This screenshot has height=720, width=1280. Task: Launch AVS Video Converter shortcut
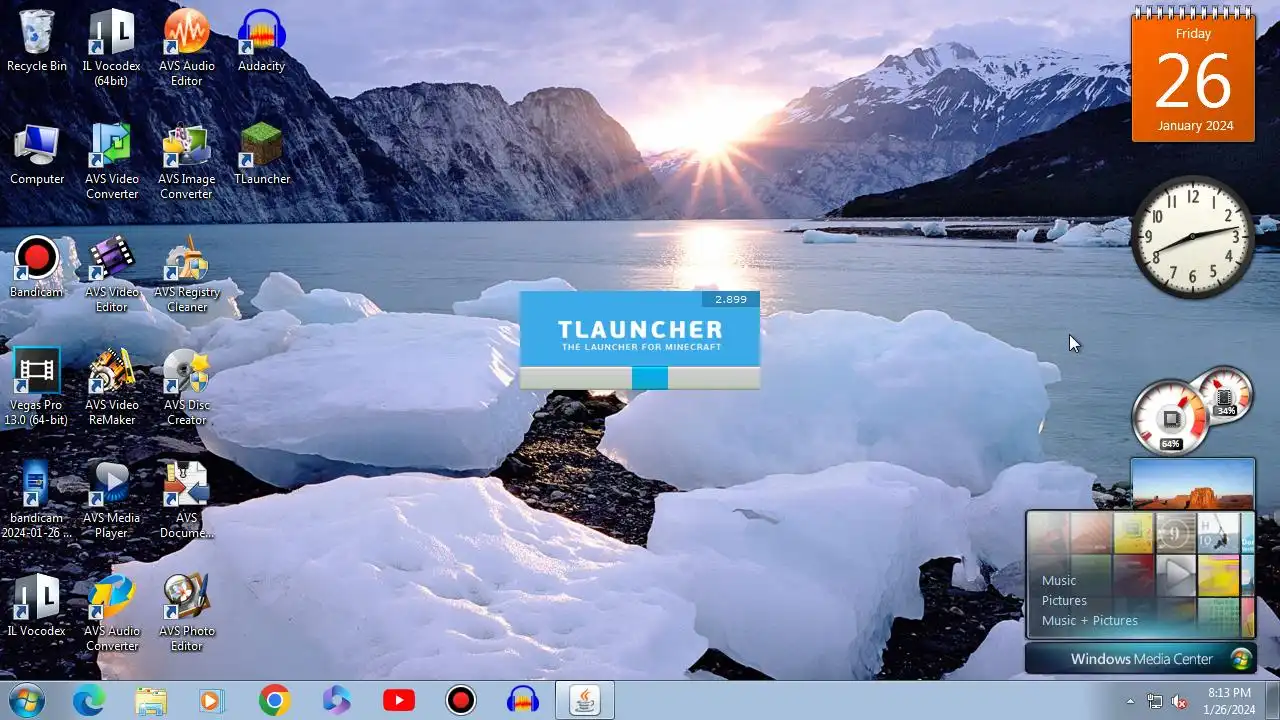click(111, 161)
